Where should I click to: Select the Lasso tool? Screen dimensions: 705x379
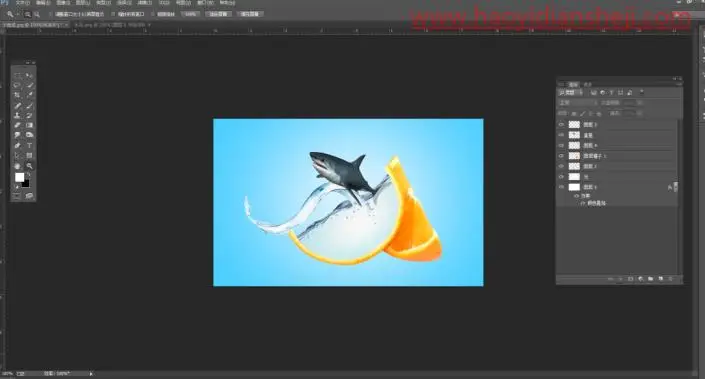click(x=18, y=85)
